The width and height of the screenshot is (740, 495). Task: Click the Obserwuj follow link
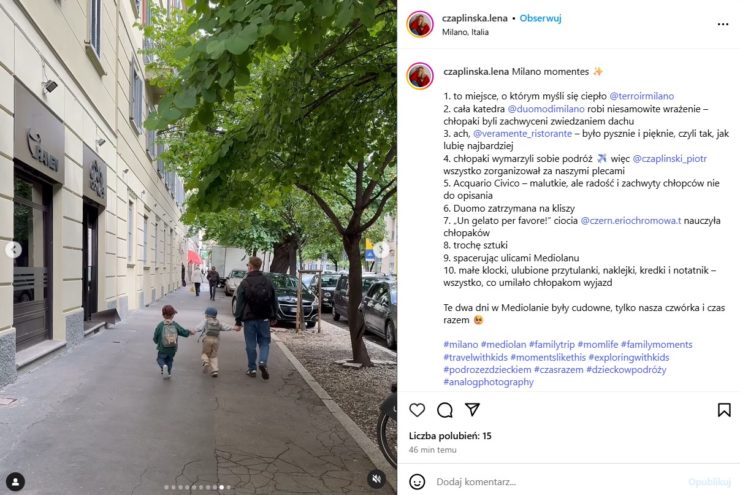click(540, 18)
